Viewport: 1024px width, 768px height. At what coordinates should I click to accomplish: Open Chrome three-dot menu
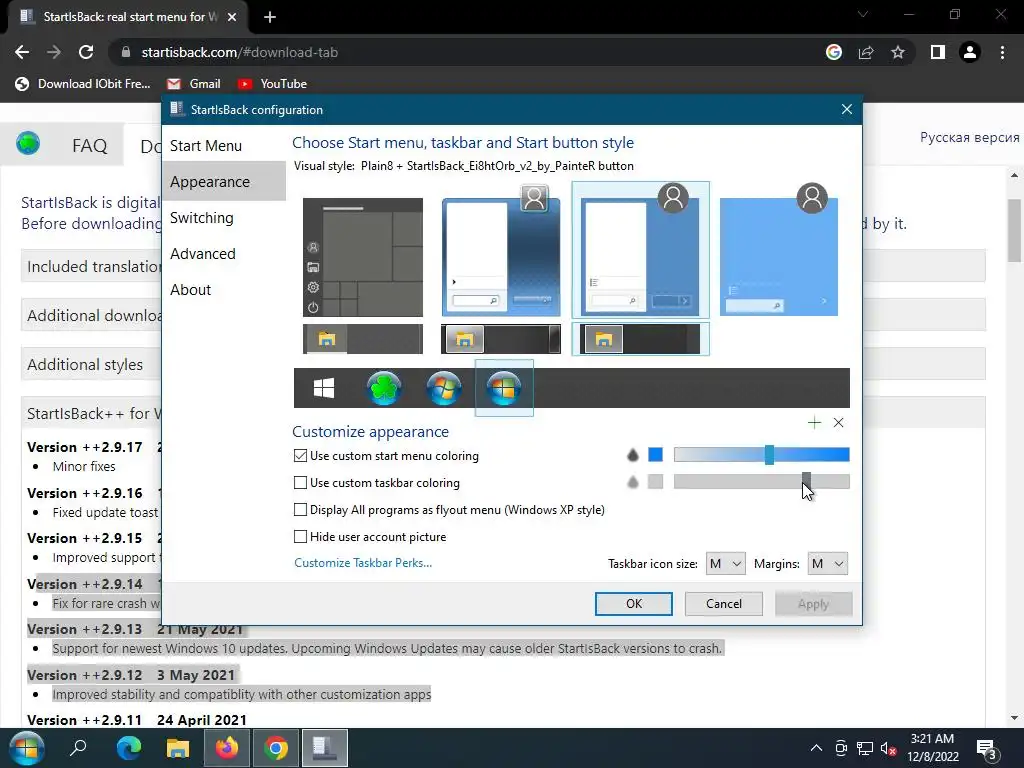(1002, 52)
